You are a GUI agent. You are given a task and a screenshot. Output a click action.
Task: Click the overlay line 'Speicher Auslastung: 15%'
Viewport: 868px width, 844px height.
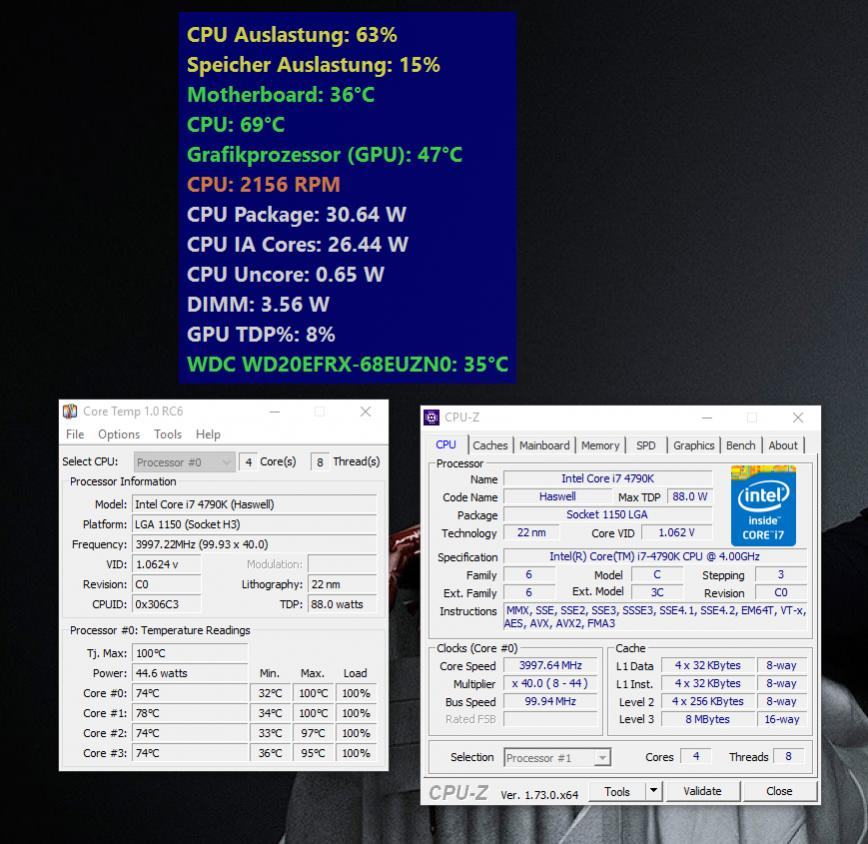(313, 65)
